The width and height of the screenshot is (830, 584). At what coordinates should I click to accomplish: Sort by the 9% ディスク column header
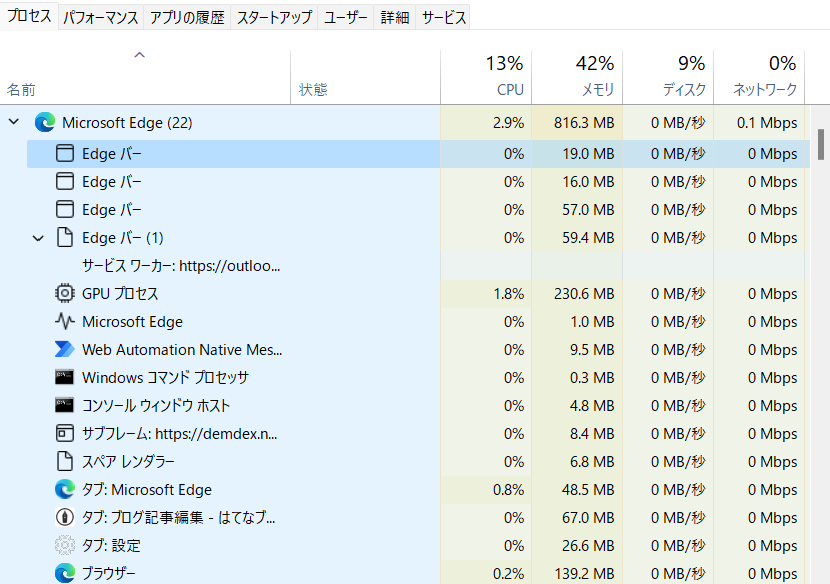point(668,77)
